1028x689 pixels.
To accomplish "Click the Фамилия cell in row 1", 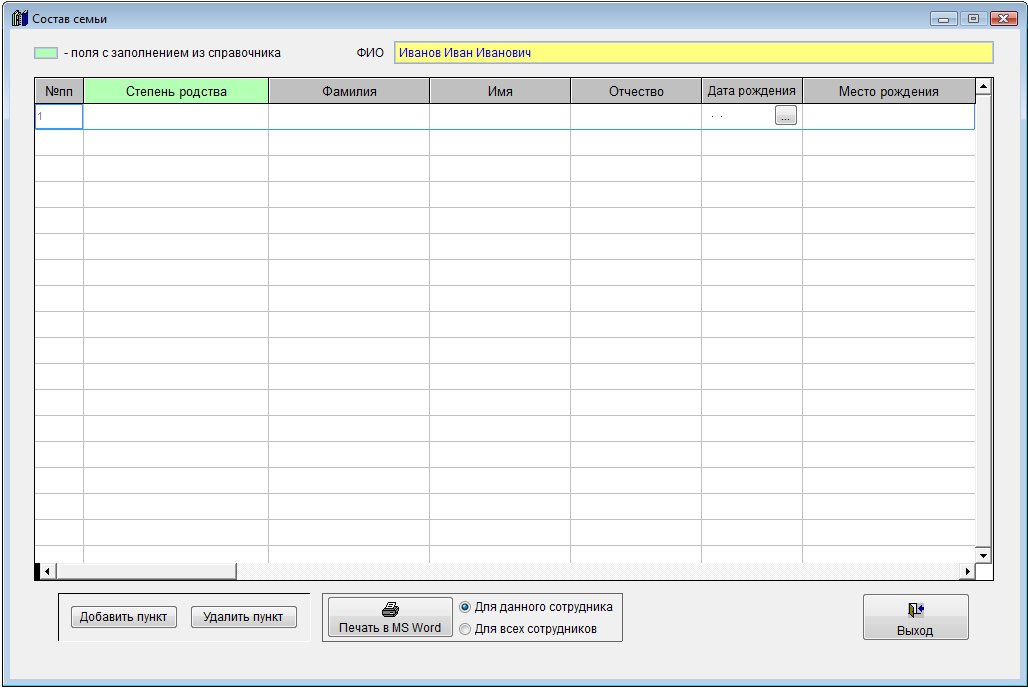I will click(349, 117).
